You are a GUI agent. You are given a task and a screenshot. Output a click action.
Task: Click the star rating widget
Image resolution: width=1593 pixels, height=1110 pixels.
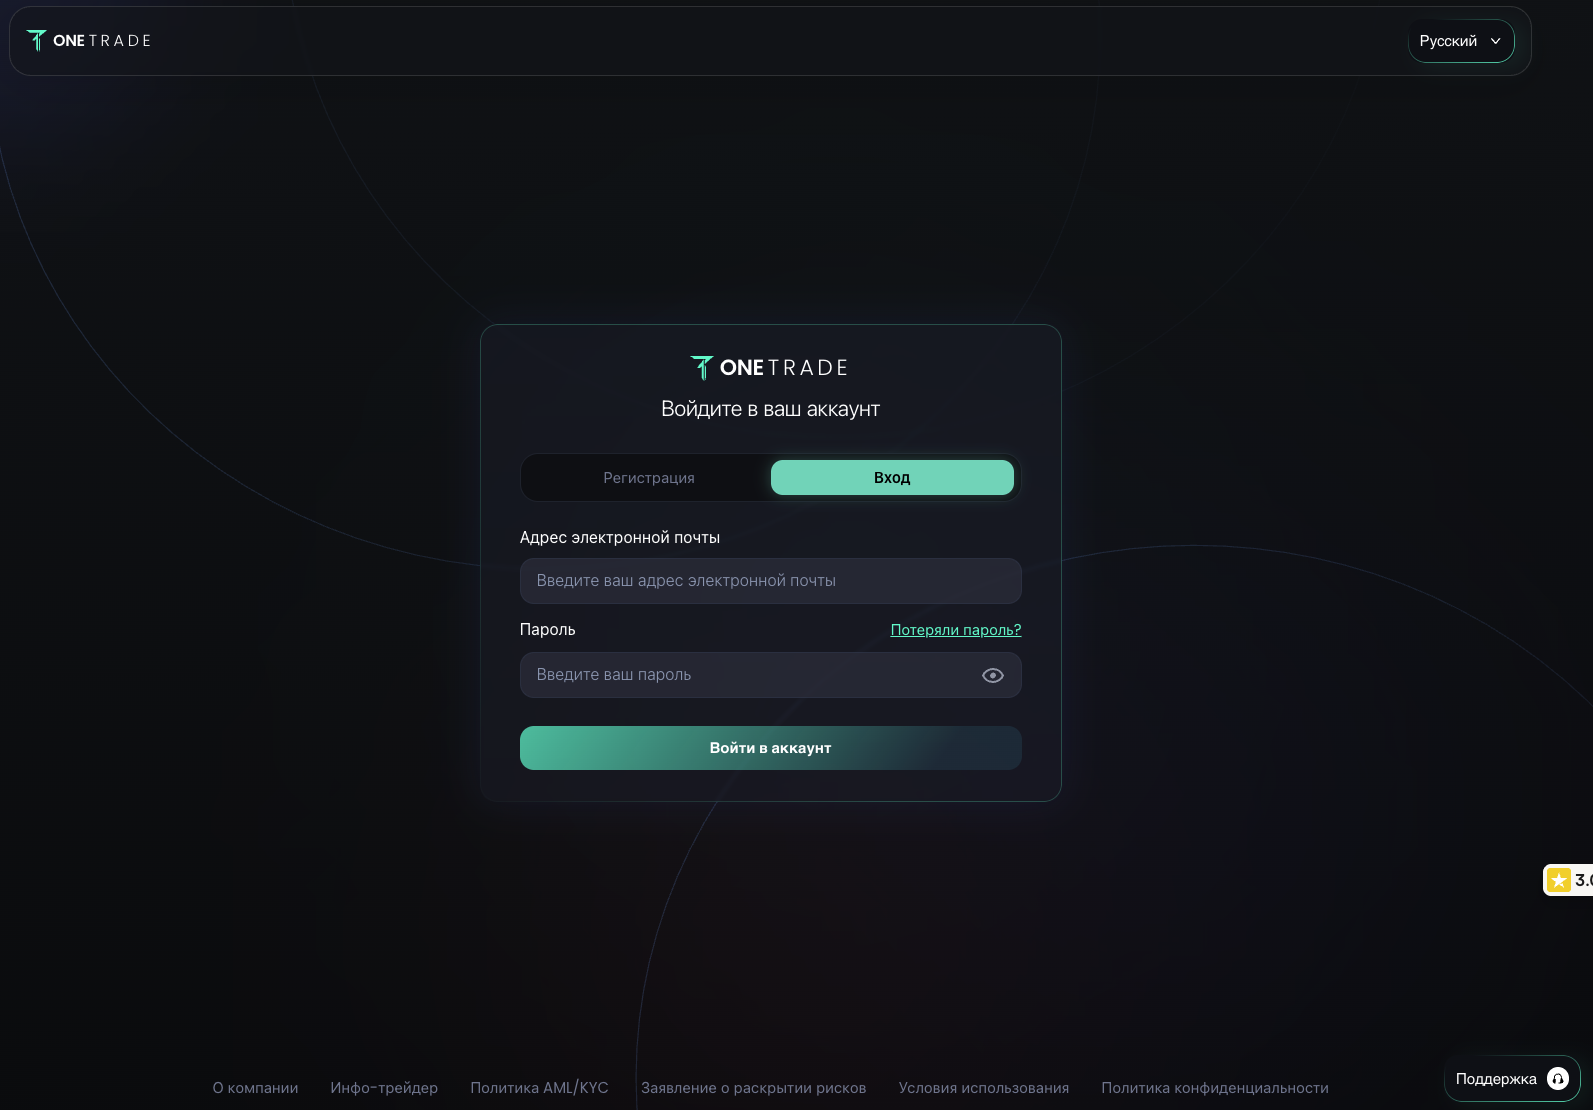point(1569,880)
